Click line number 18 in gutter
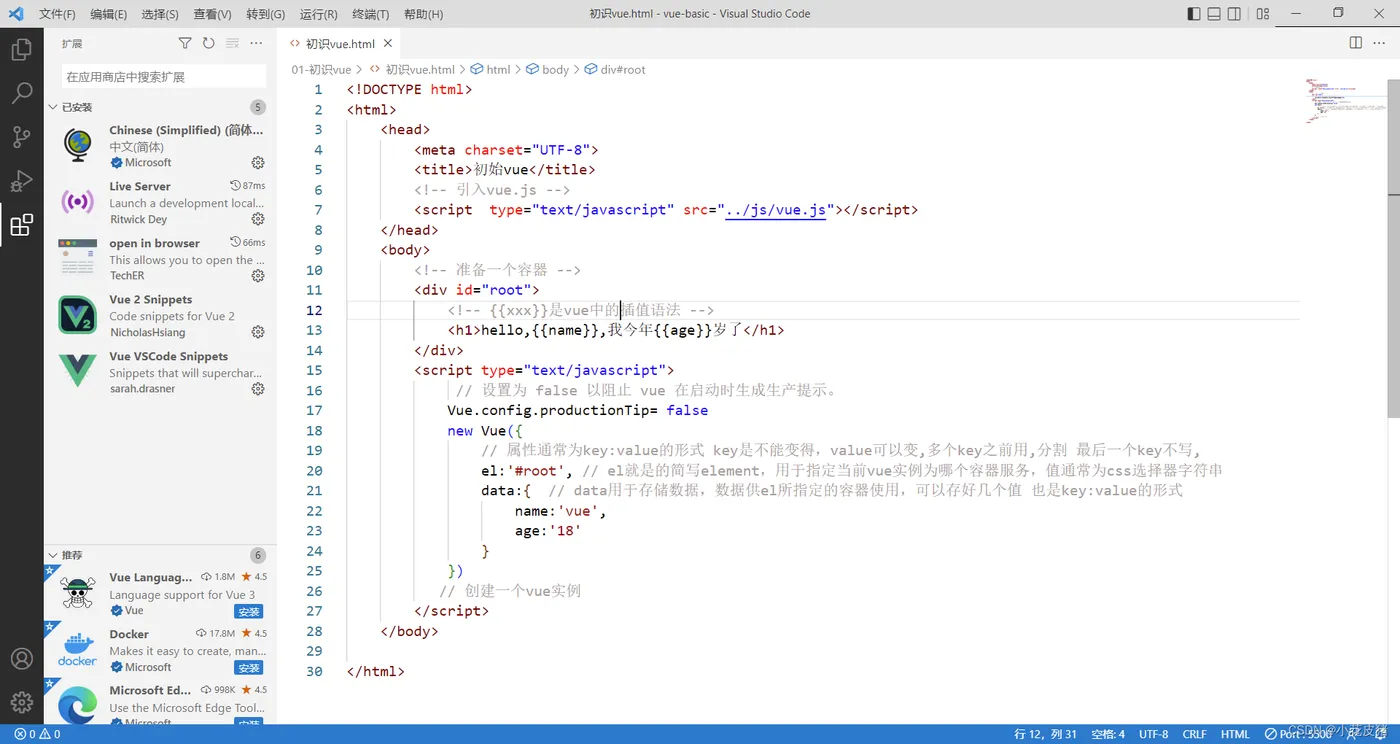The width and height of the screenshot is (1400, 744). click(314, 431)
